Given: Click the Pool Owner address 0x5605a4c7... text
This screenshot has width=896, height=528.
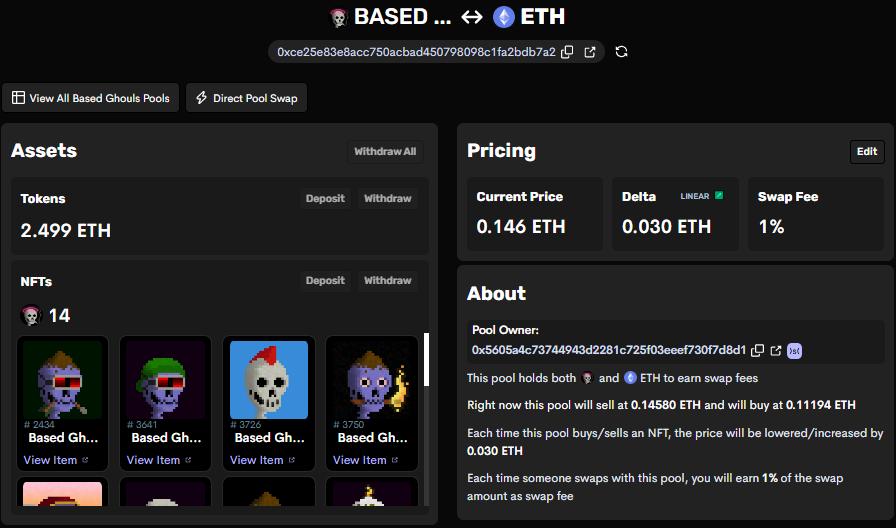Looking at the screenshot, I should click(x=609, y=350).
